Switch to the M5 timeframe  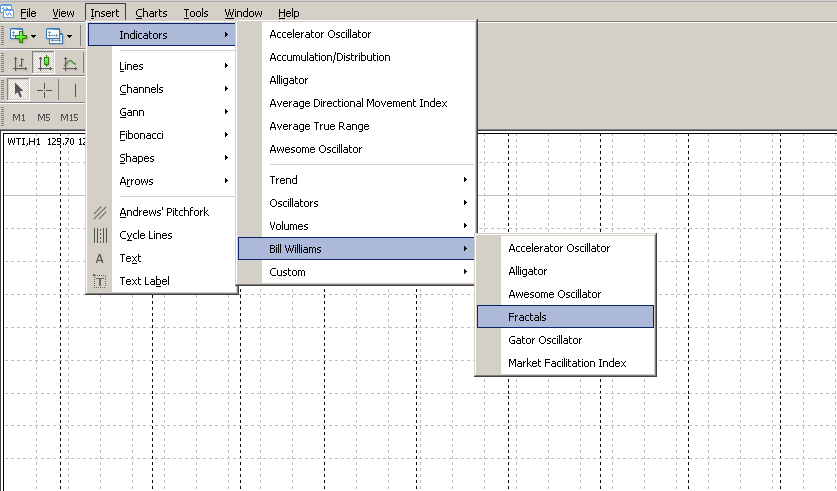click(x=44, y=117)
